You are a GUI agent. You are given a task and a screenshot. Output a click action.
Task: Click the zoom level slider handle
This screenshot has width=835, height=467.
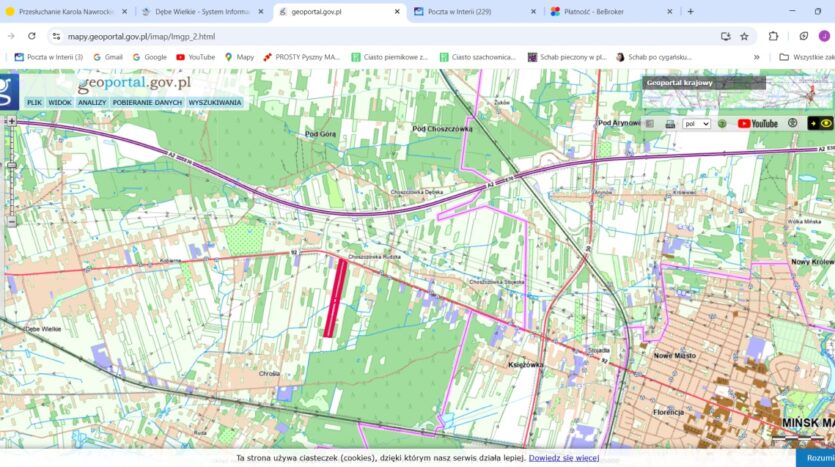point(12,165)
